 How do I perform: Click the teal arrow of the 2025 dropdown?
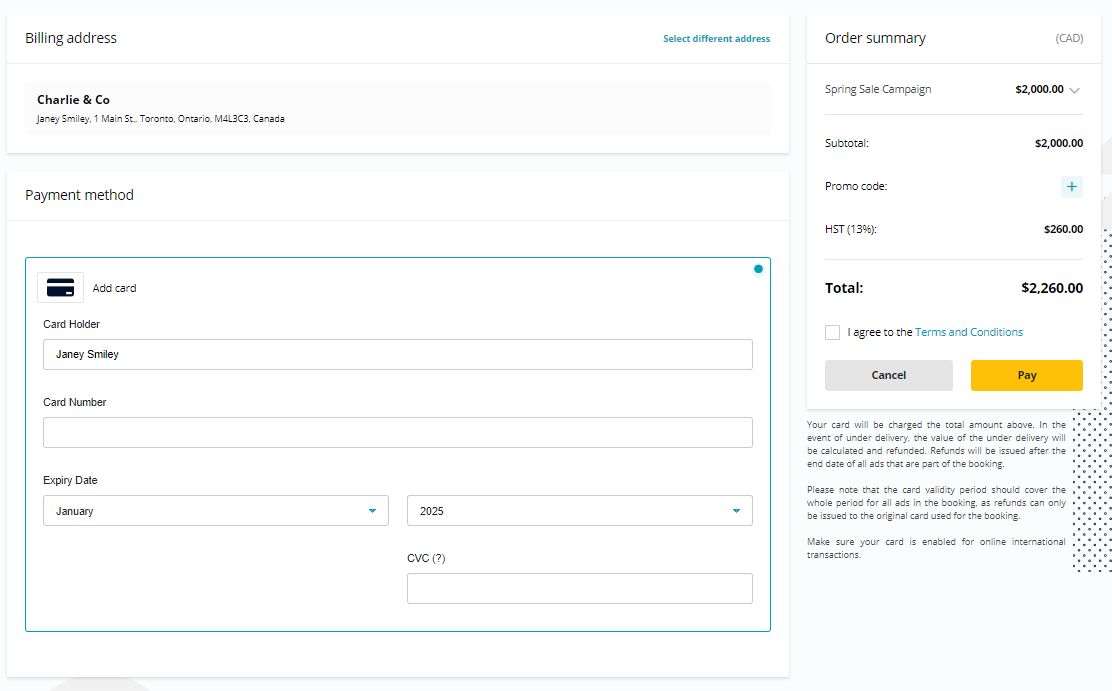coord(736,511)
